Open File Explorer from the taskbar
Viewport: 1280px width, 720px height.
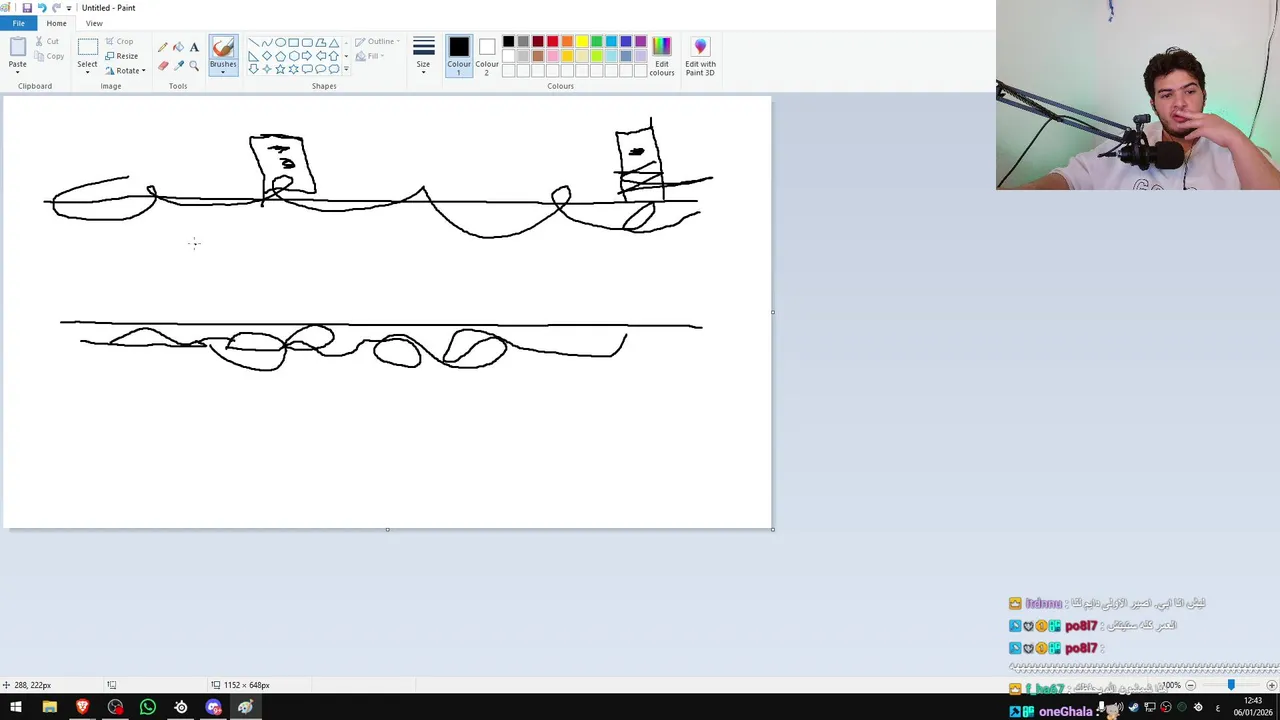pyautogui.click(x=49, y=708)
